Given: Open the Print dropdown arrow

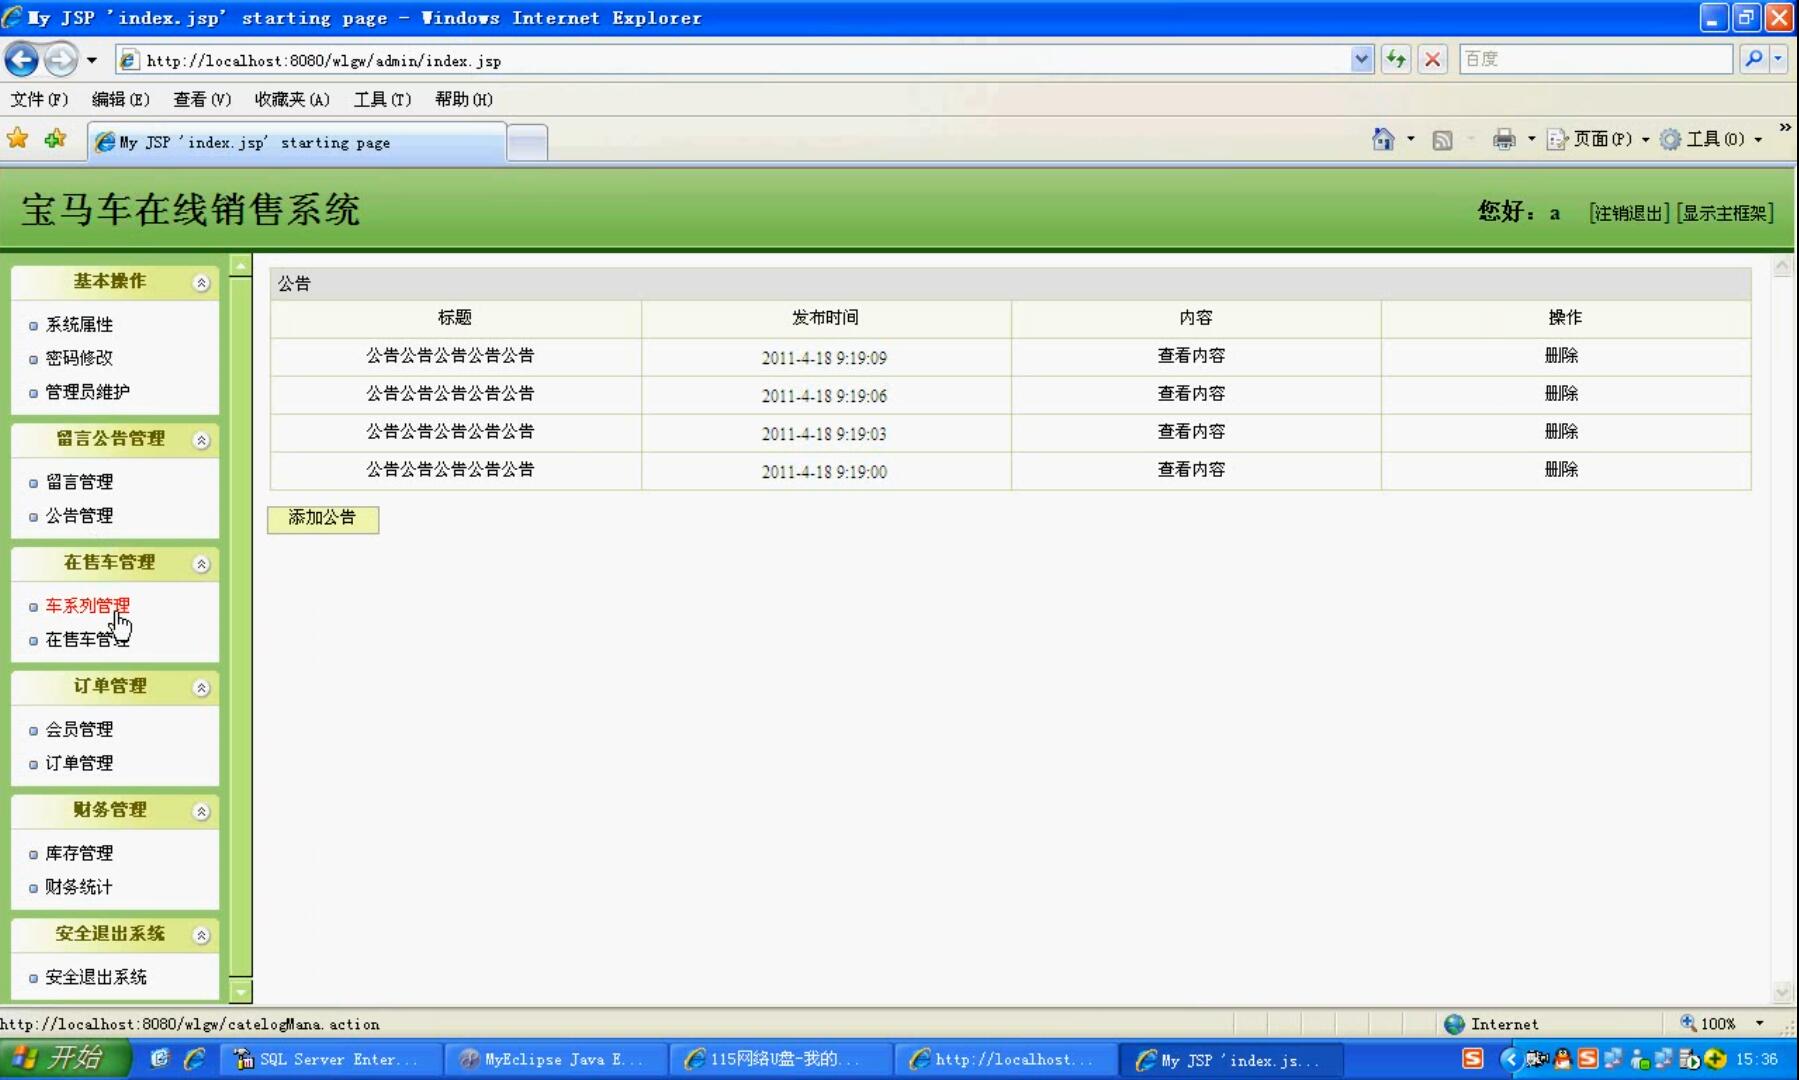Looking at the screenshot, I should tap(1530, 139).
